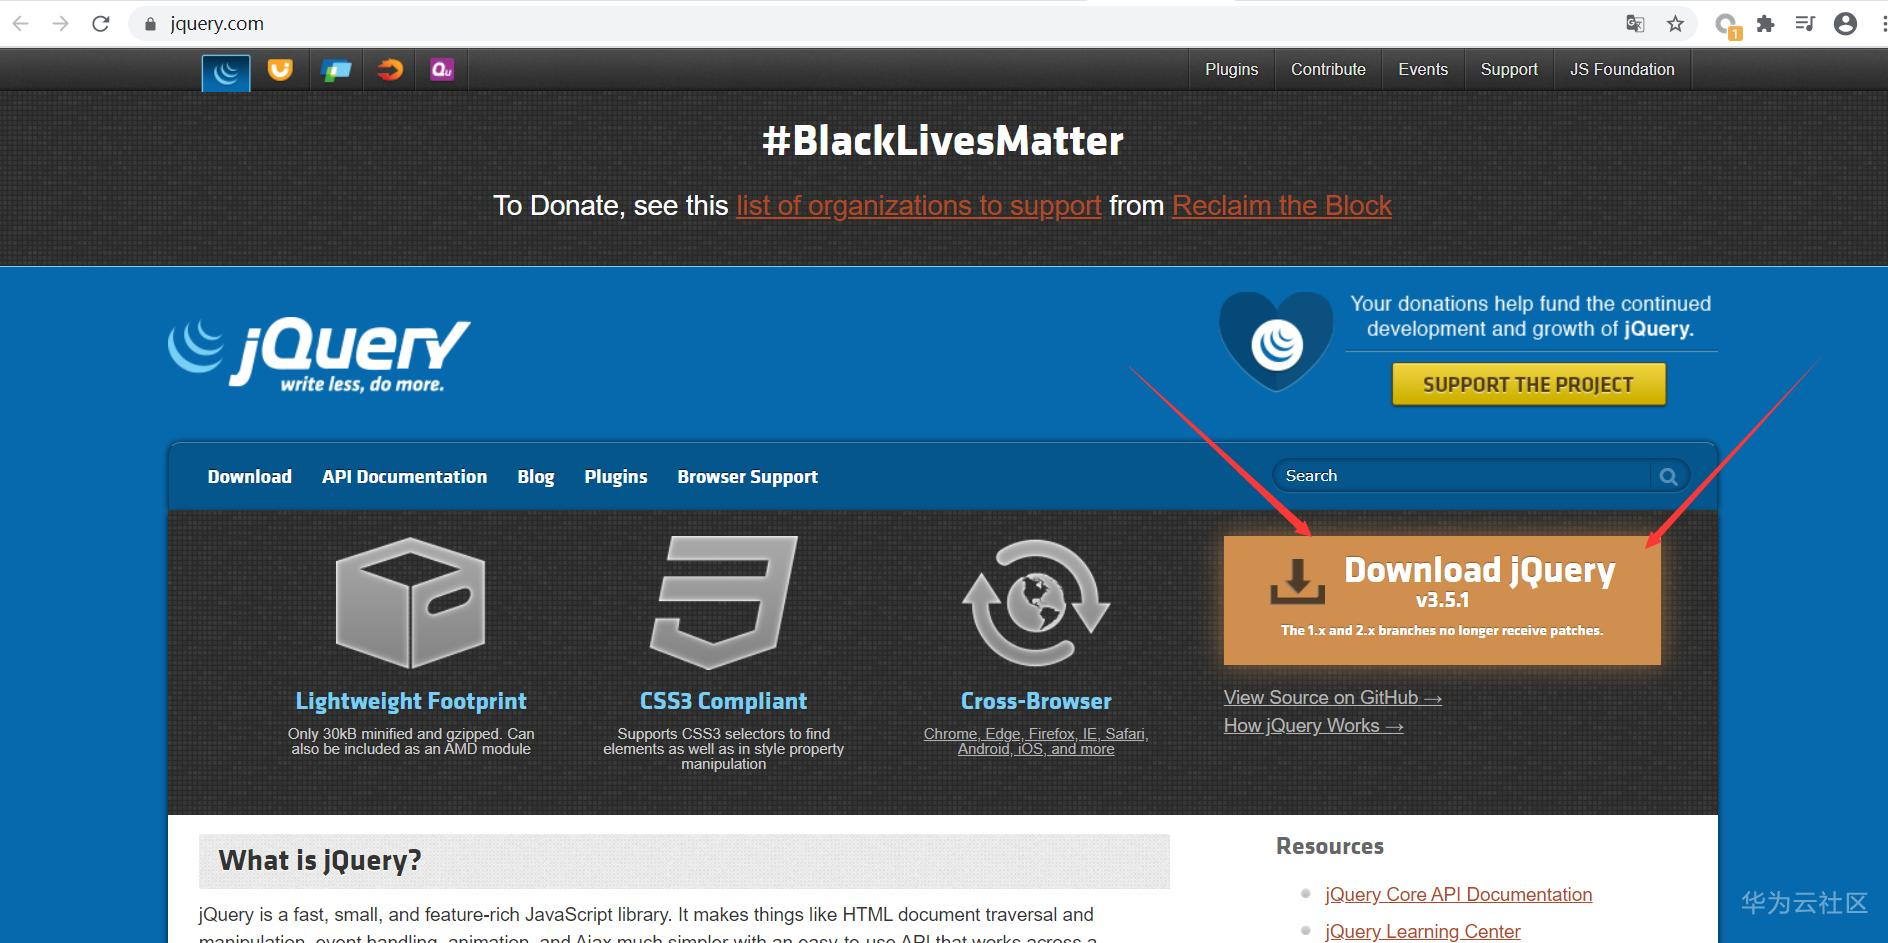Open jQuery Core API Documentation link
Screen dimensions: 1888x943
point(1459,895)
